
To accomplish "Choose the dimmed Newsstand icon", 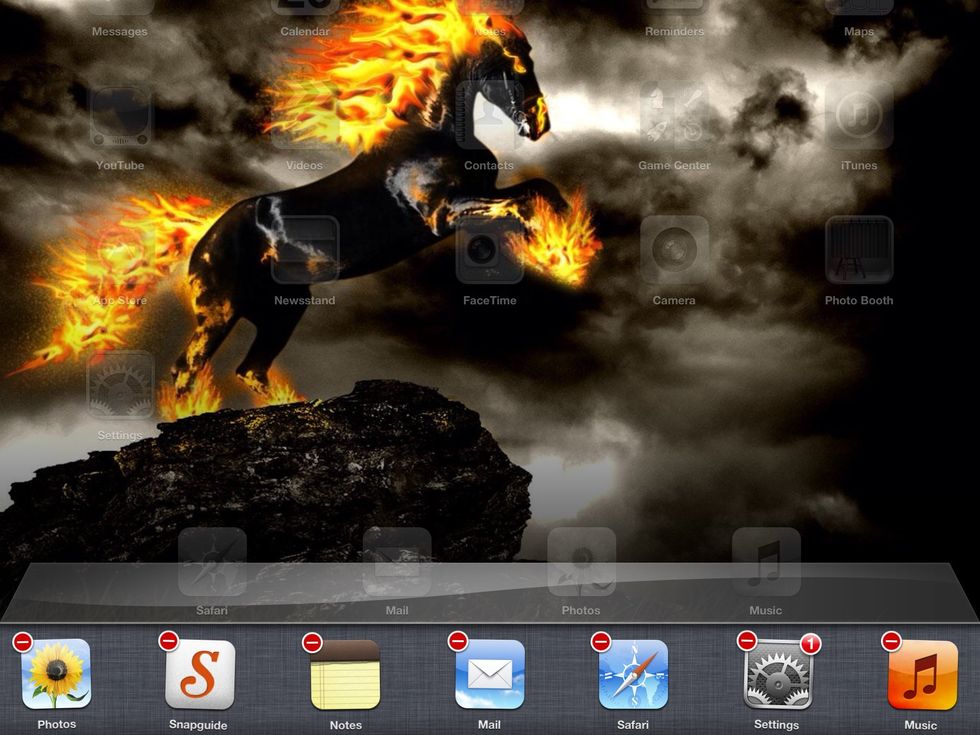I will [x=305, y=250].
